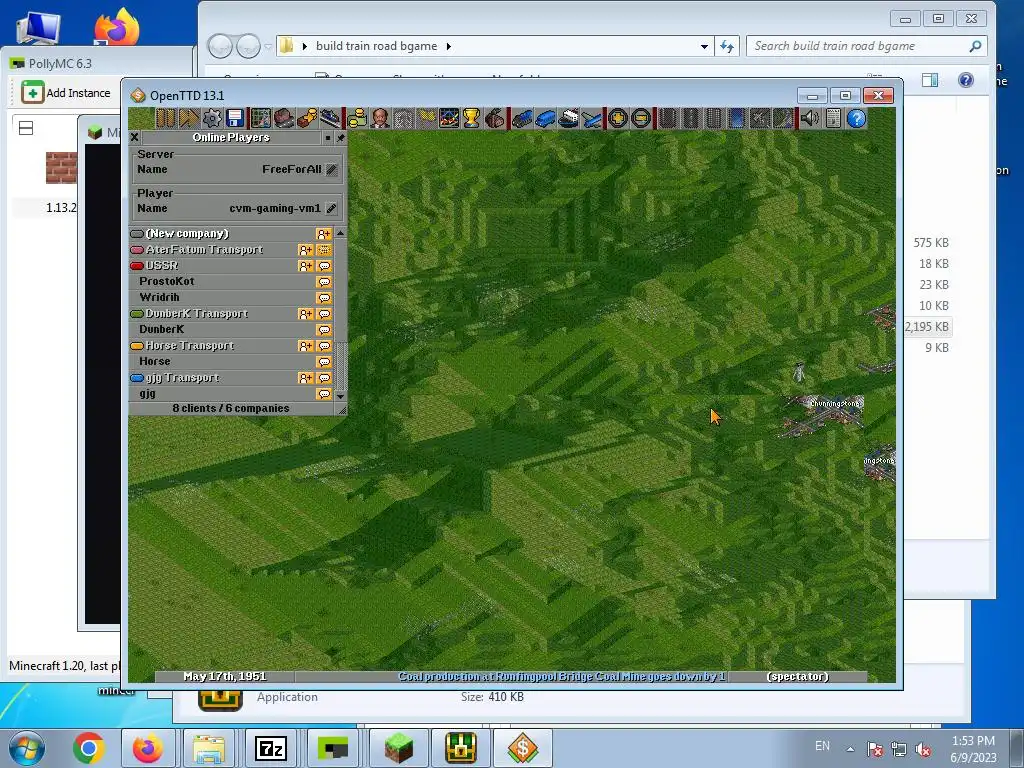Toggle fast forward in the OpenTTD toolbar
1024x768 pixels.
click(x=189, y=118)
